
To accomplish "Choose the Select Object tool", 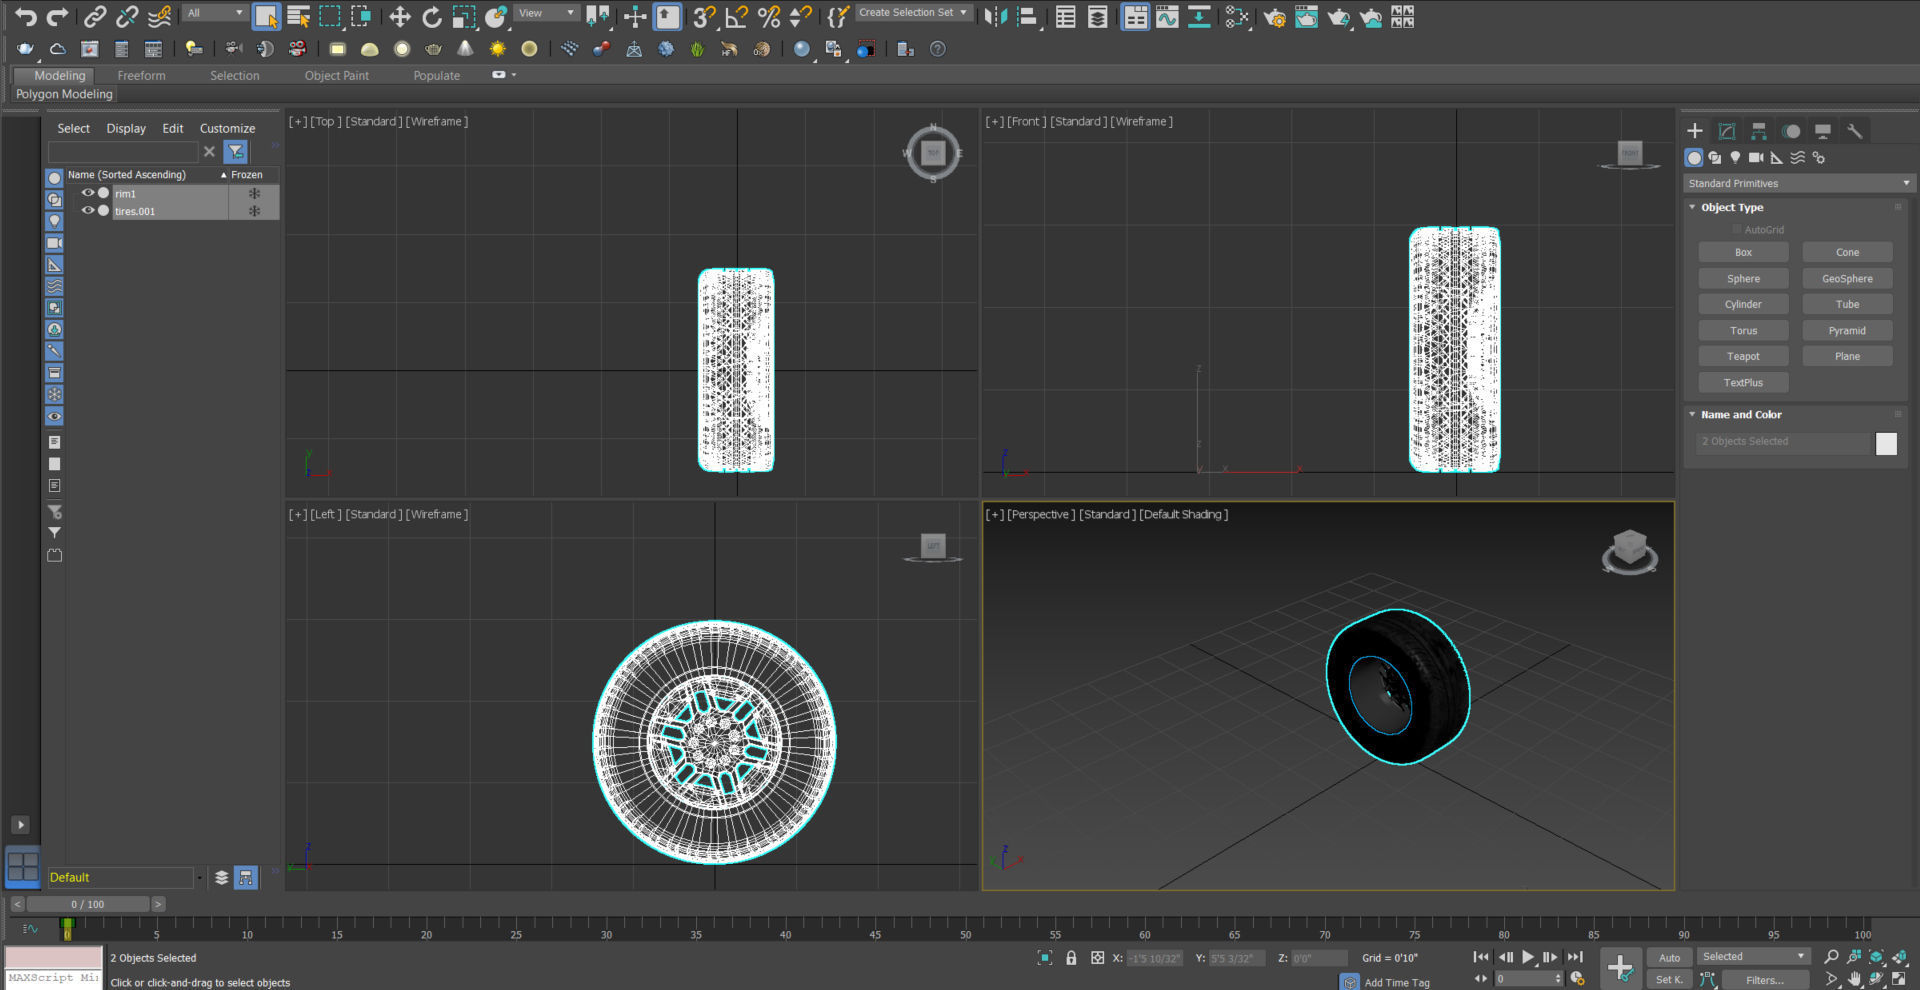I will (266, 16).
